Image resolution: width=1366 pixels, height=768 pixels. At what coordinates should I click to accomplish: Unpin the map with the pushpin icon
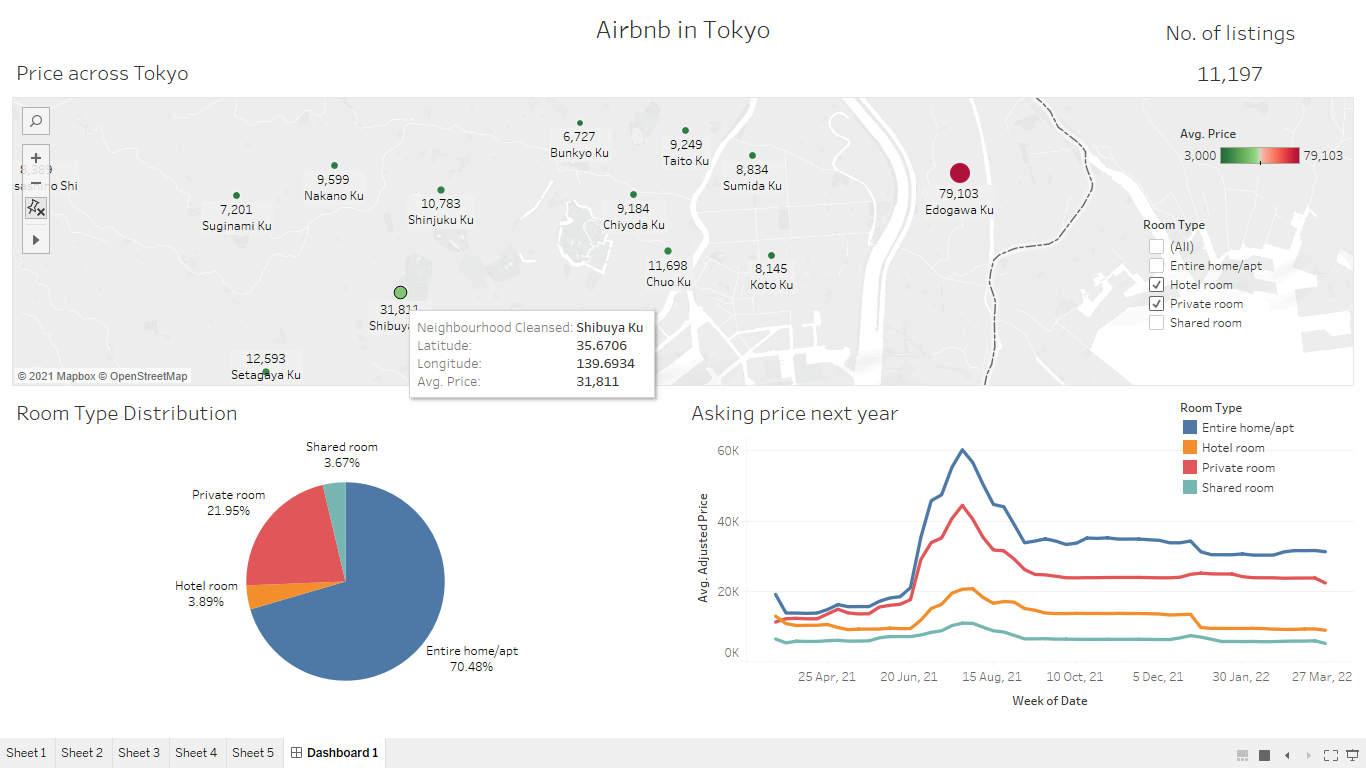coord(35,208)
